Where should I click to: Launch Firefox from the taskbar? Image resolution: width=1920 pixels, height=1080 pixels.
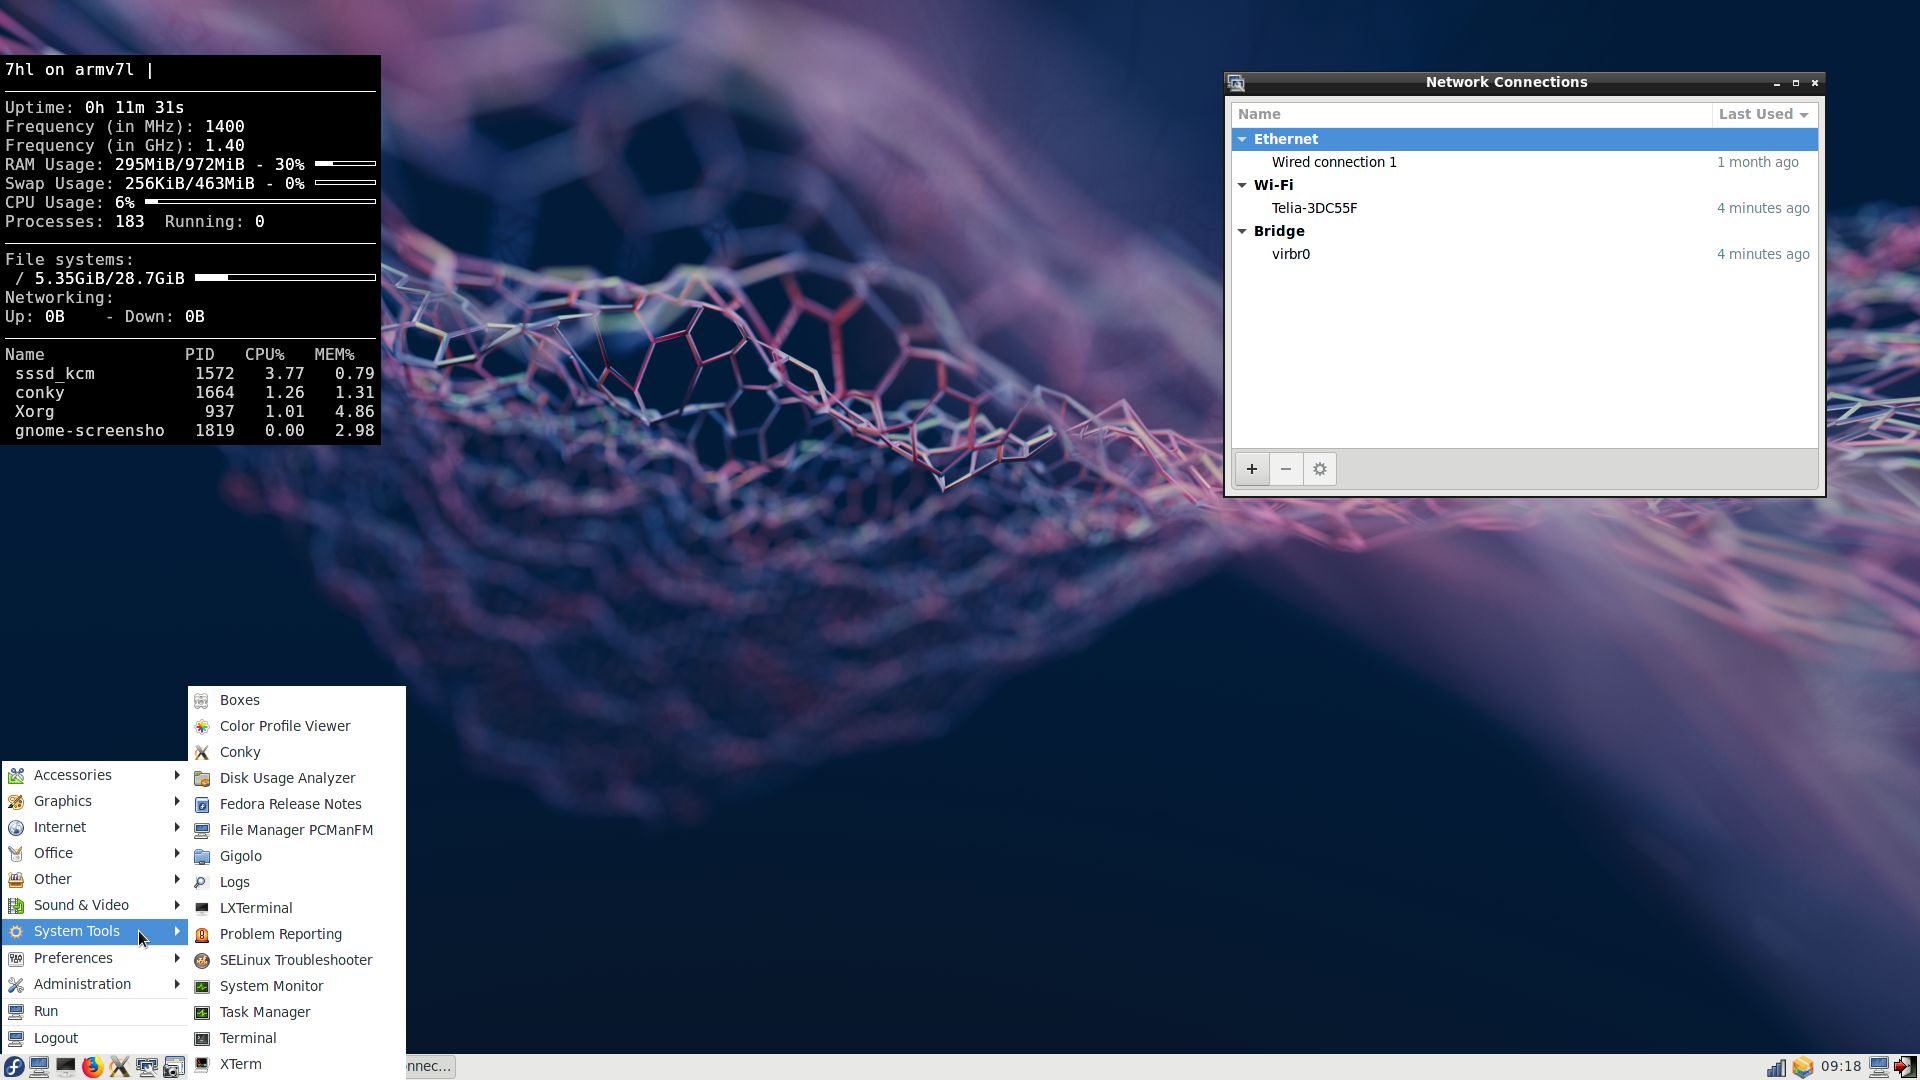coord(92,1067)
